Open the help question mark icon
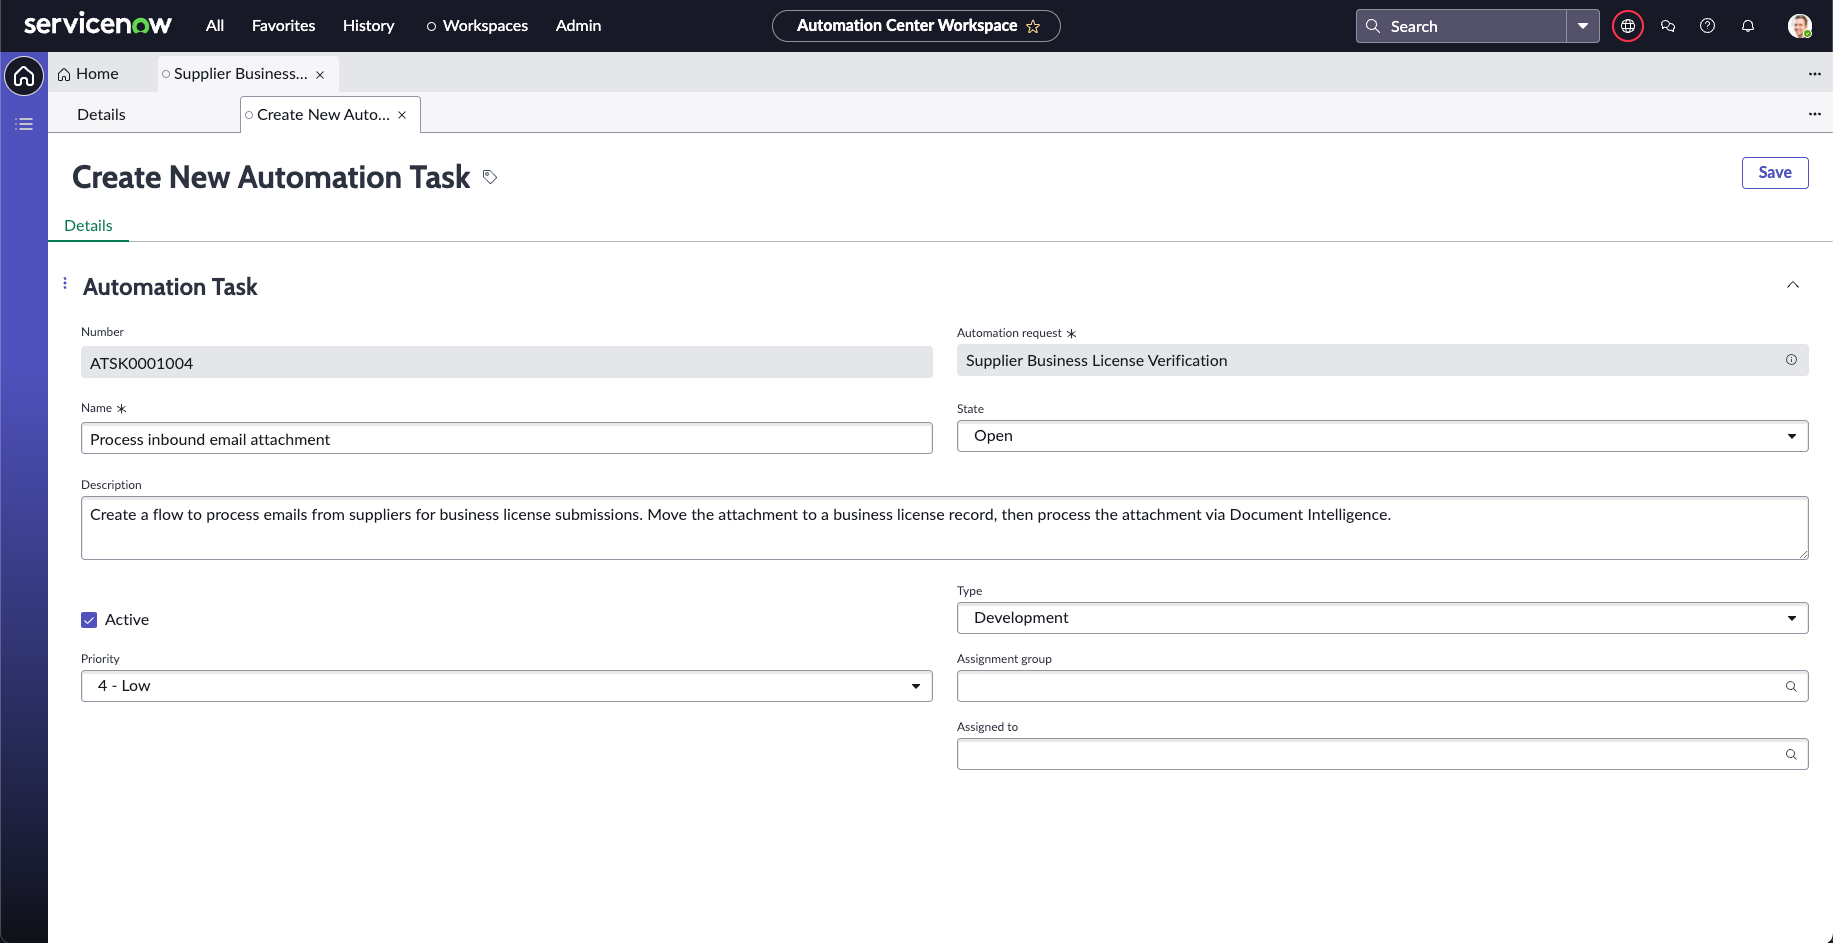This screenshot has height=943, width=1833. point(1707,26)
